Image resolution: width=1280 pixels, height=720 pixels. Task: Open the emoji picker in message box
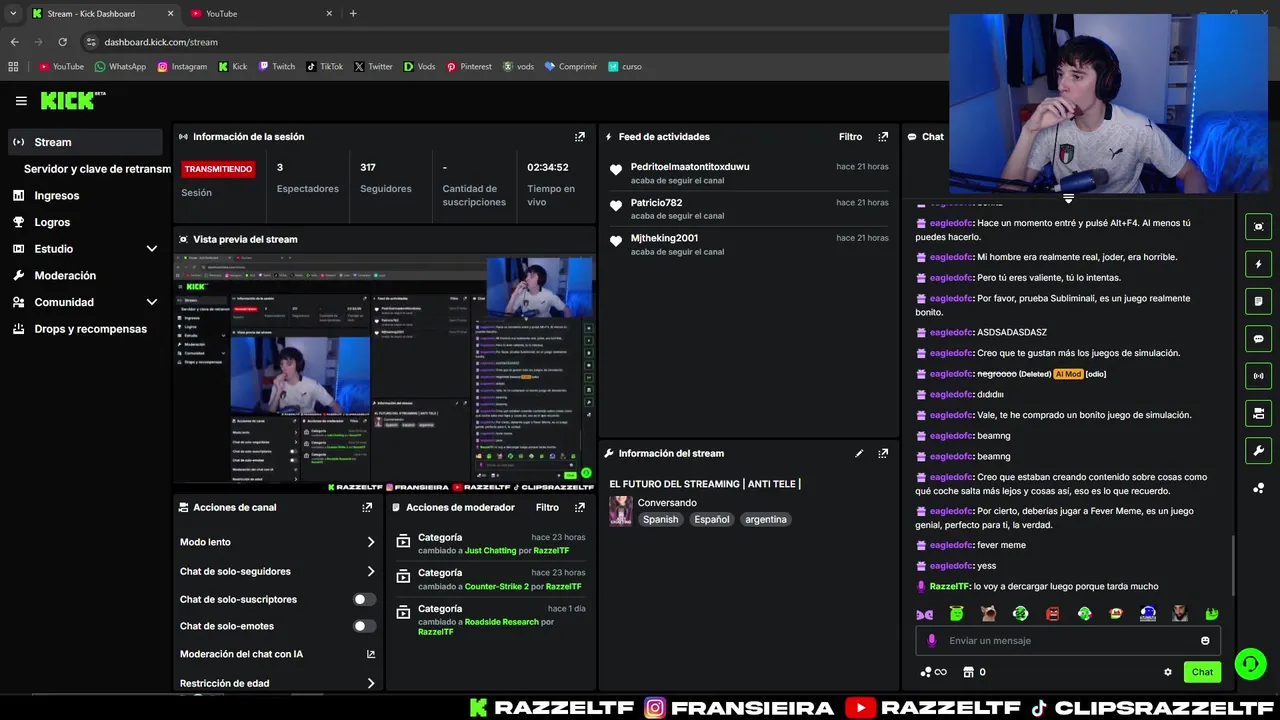click(x=1205, y=641)
